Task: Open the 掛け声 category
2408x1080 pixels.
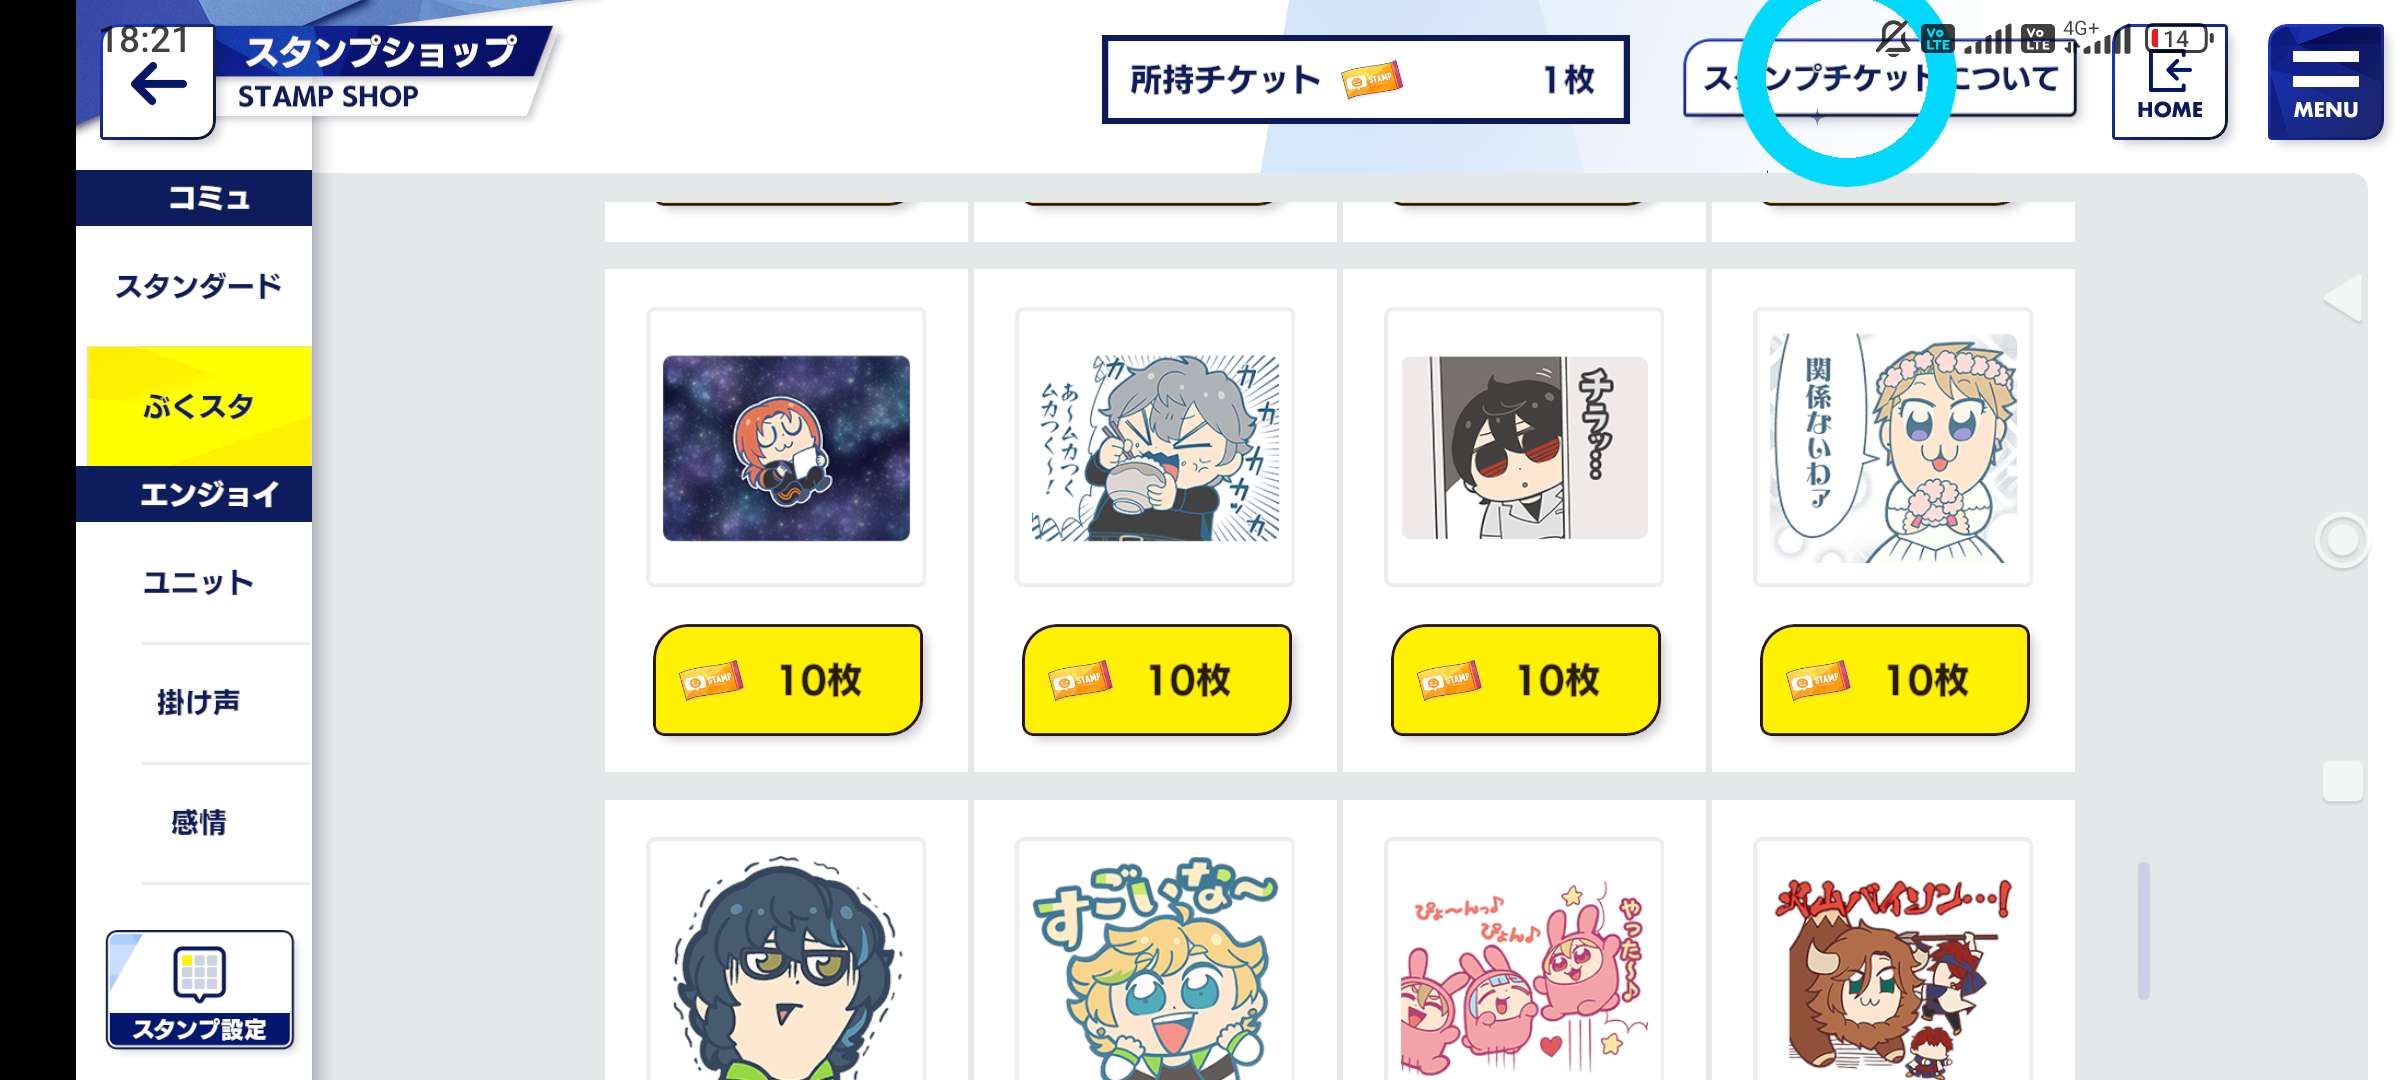Action: pyautogui.click(x=198, y=702)
